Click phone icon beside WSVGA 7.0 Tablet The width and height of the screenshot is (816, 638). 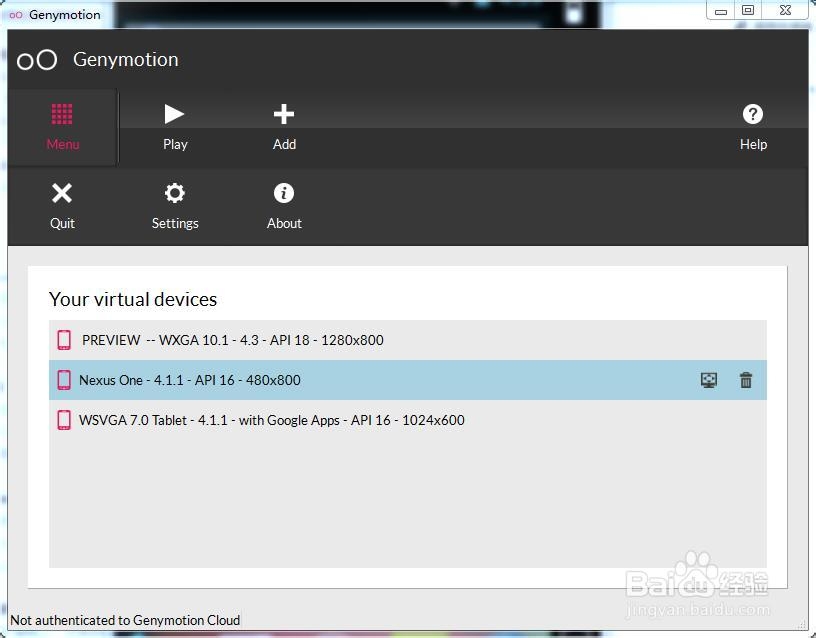pos(64,420)
